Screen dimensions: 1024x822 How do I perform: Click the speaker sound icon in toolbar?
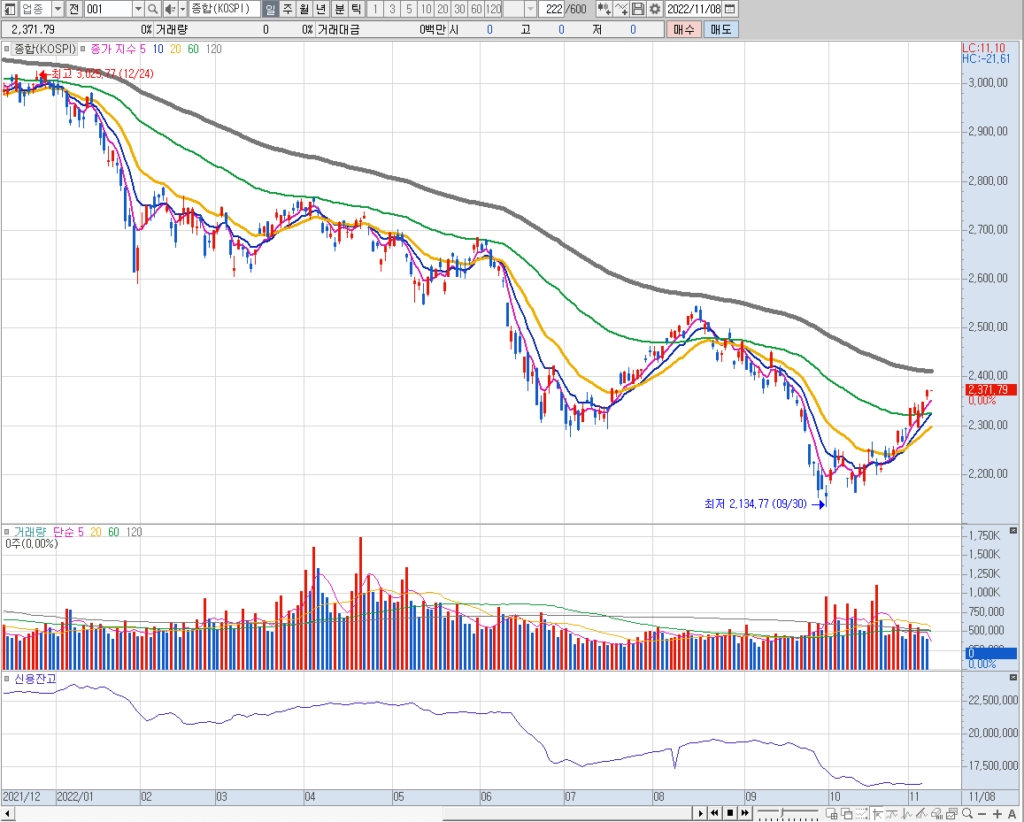(169, 9)
